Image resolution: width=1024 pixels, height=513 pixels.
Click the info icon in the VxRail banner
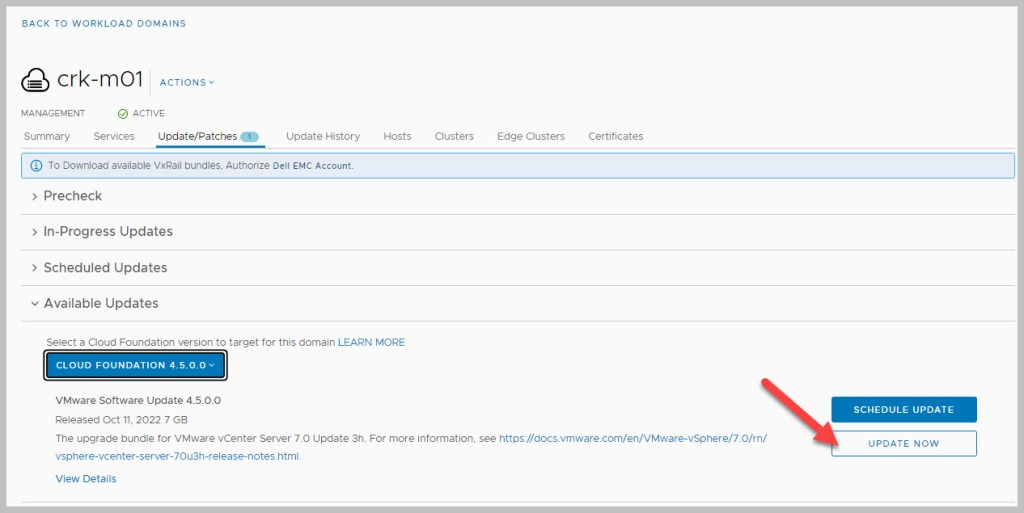point(35,165)
